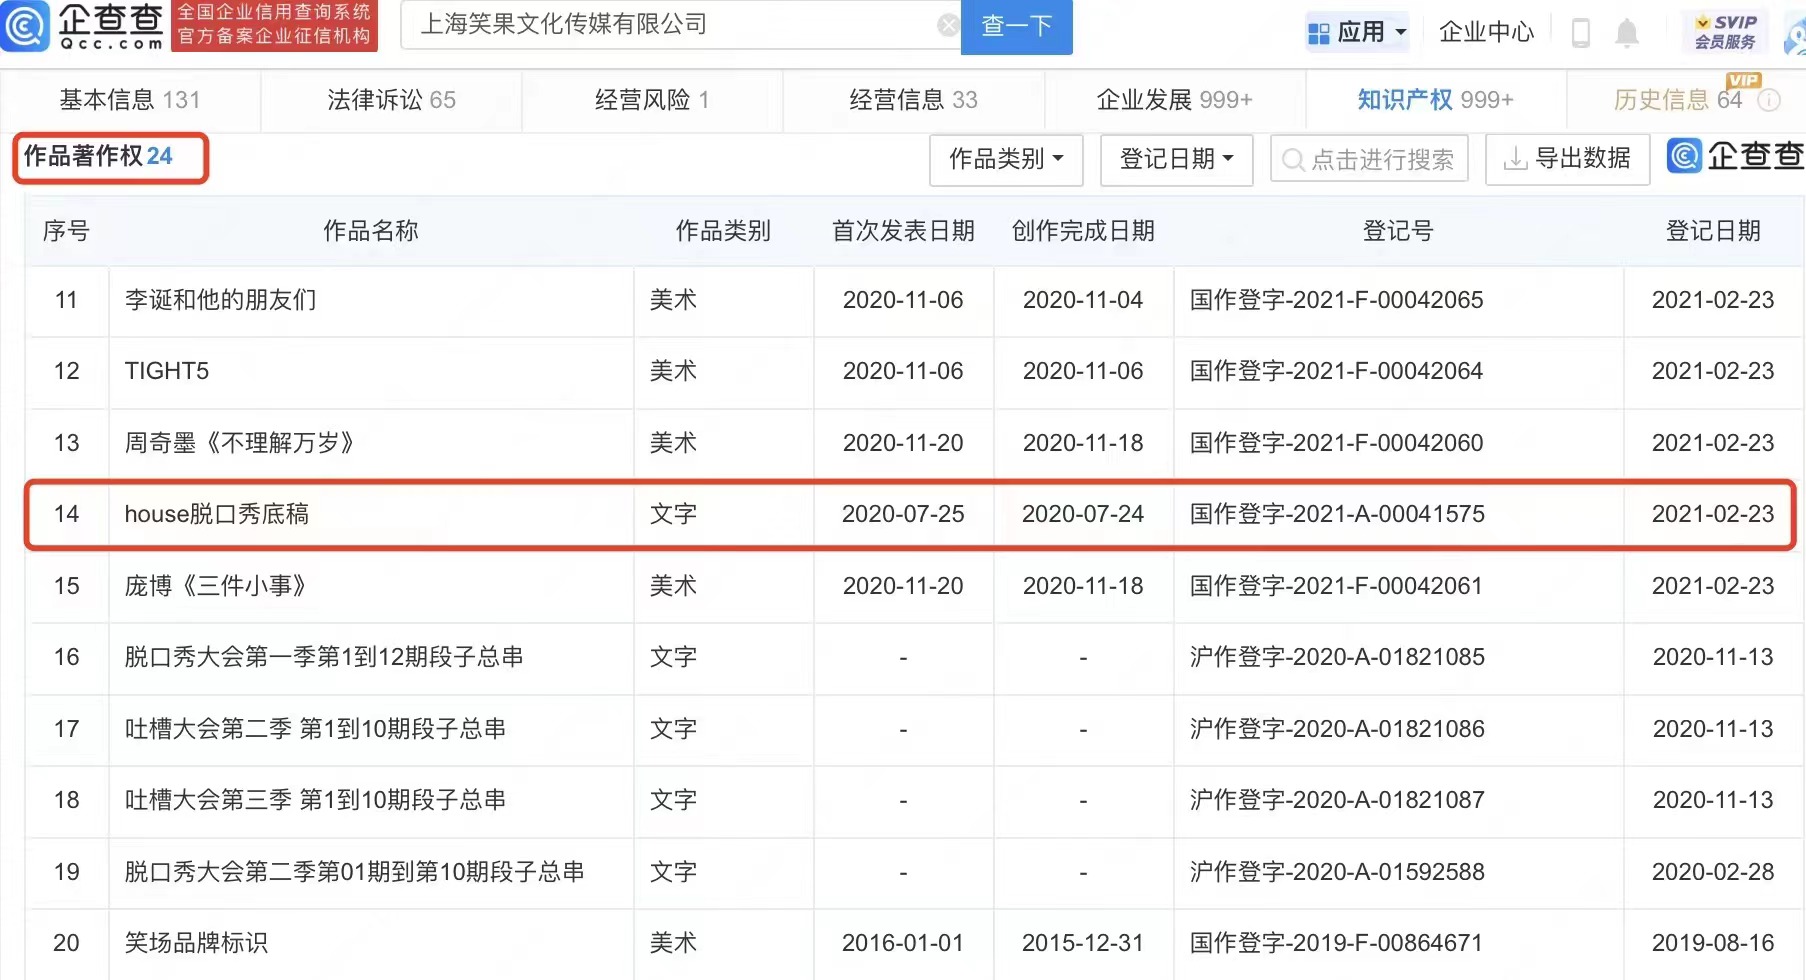
Task: Click the 登记日期 column header
Action: [x=1713, y=231]
